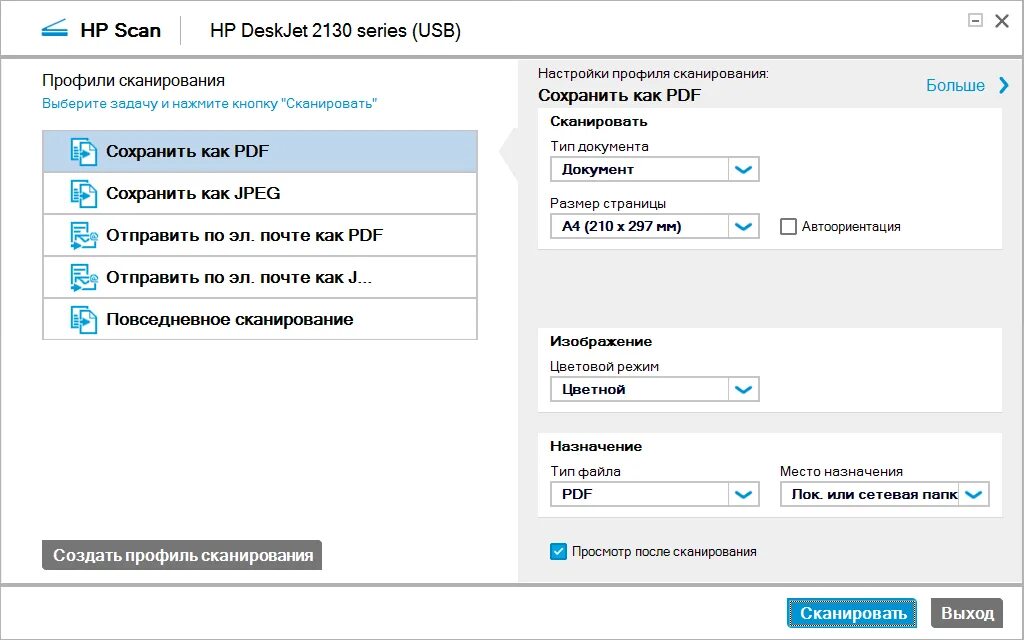Click the Цветовой режим label
1024x640 pixels.
[x=605, y=366]
